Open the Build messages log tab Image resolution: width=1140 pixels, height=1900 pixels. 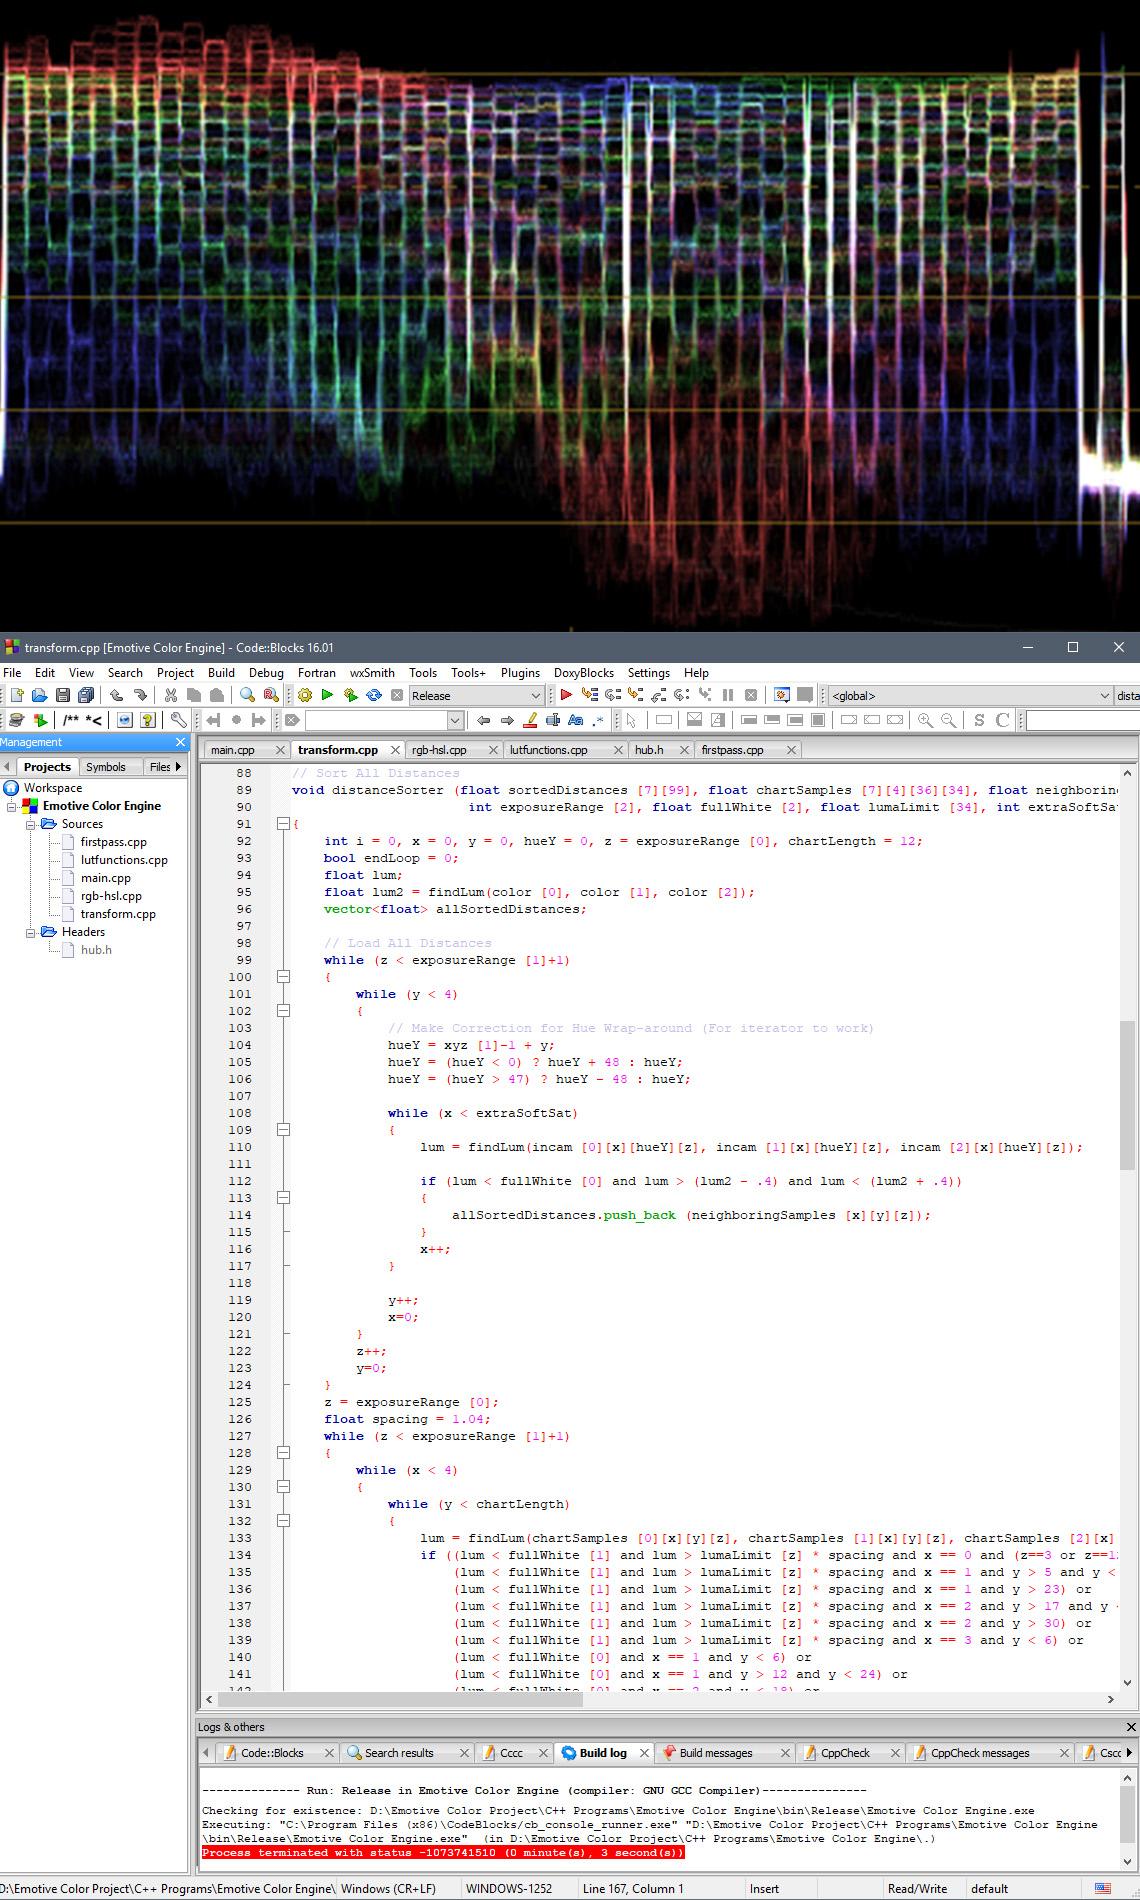coord(715,1753)
